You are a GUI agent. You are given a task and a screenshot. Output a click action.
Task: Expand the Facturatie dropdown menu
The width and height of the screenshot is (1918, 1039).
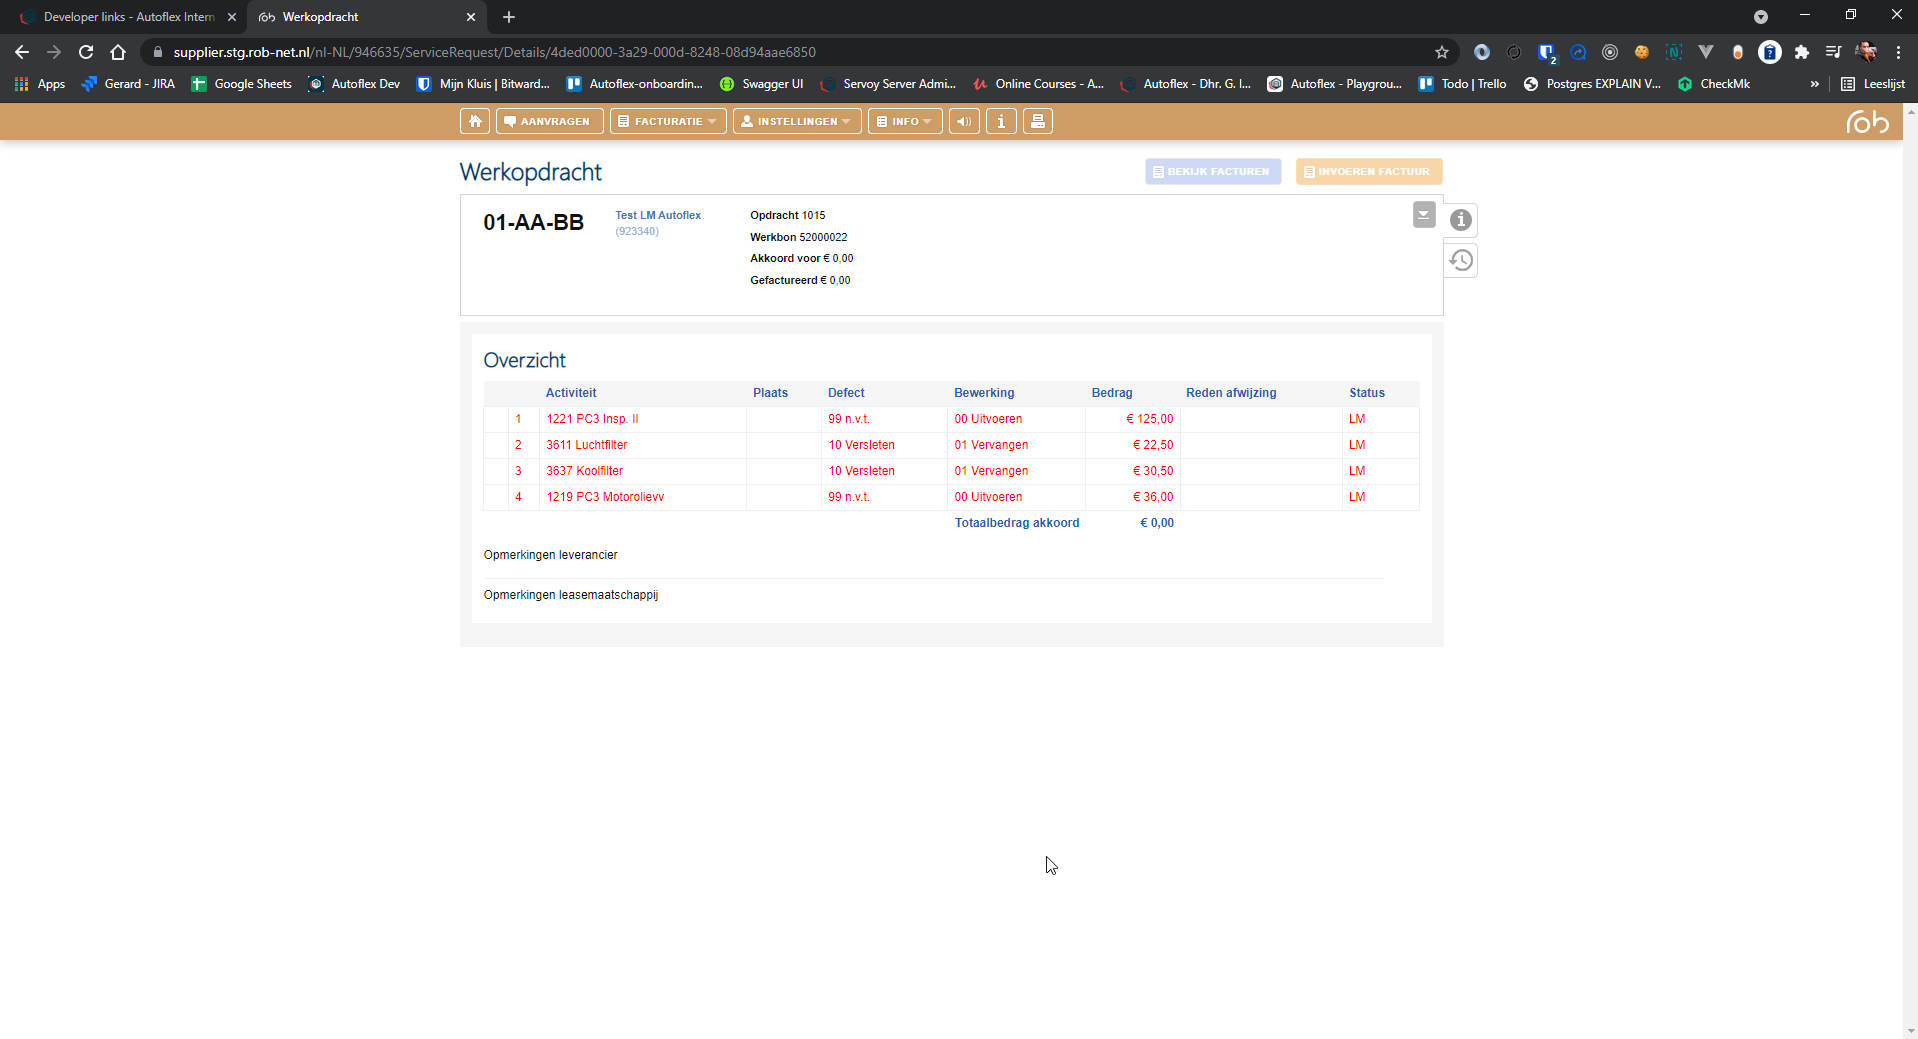667,121
